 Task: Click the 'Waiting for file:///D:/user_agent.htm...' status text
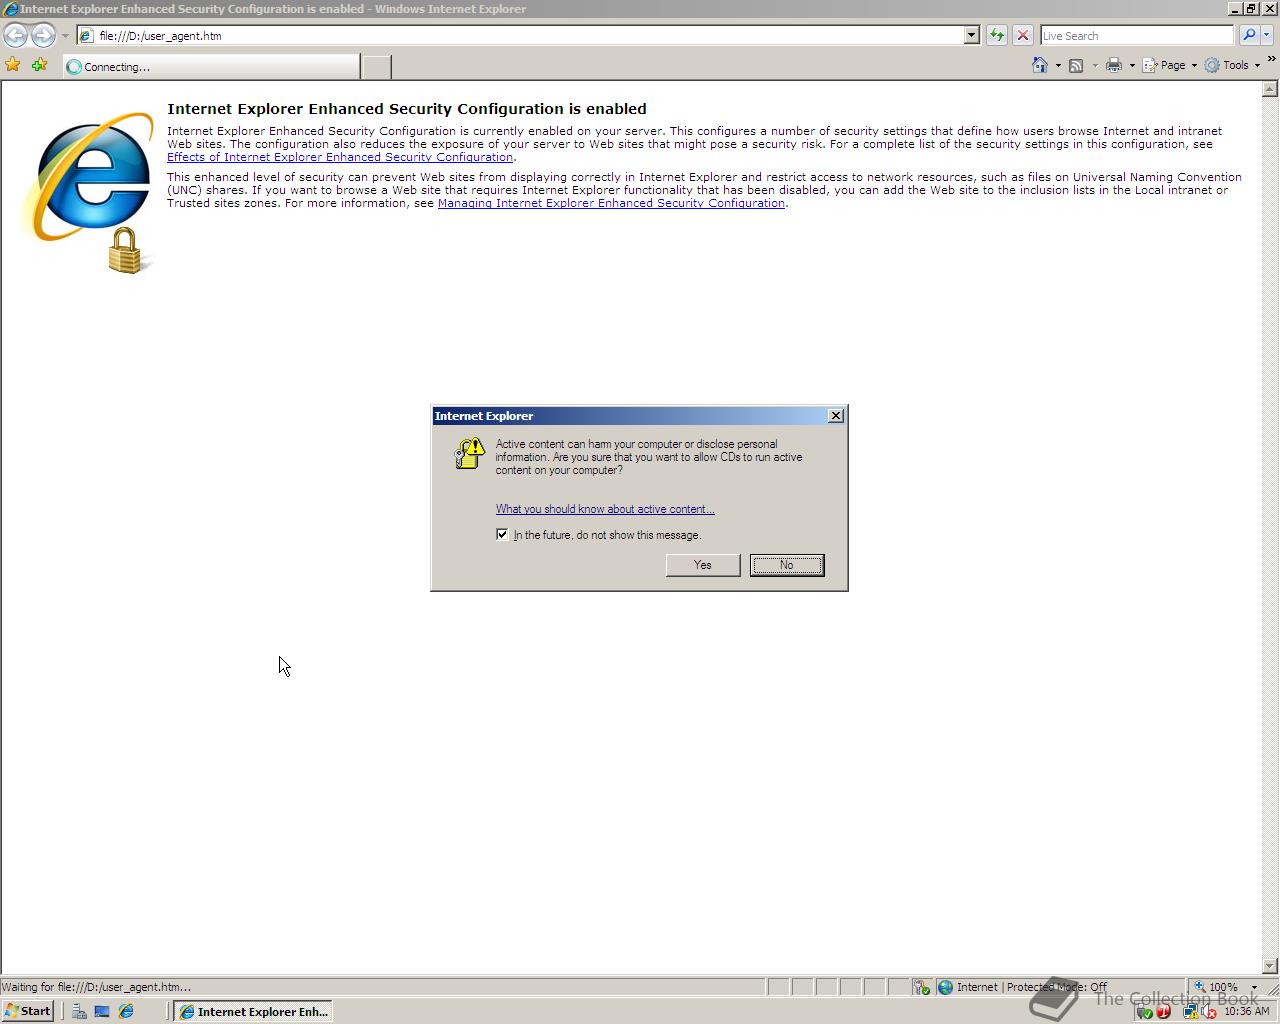(96, 987)
